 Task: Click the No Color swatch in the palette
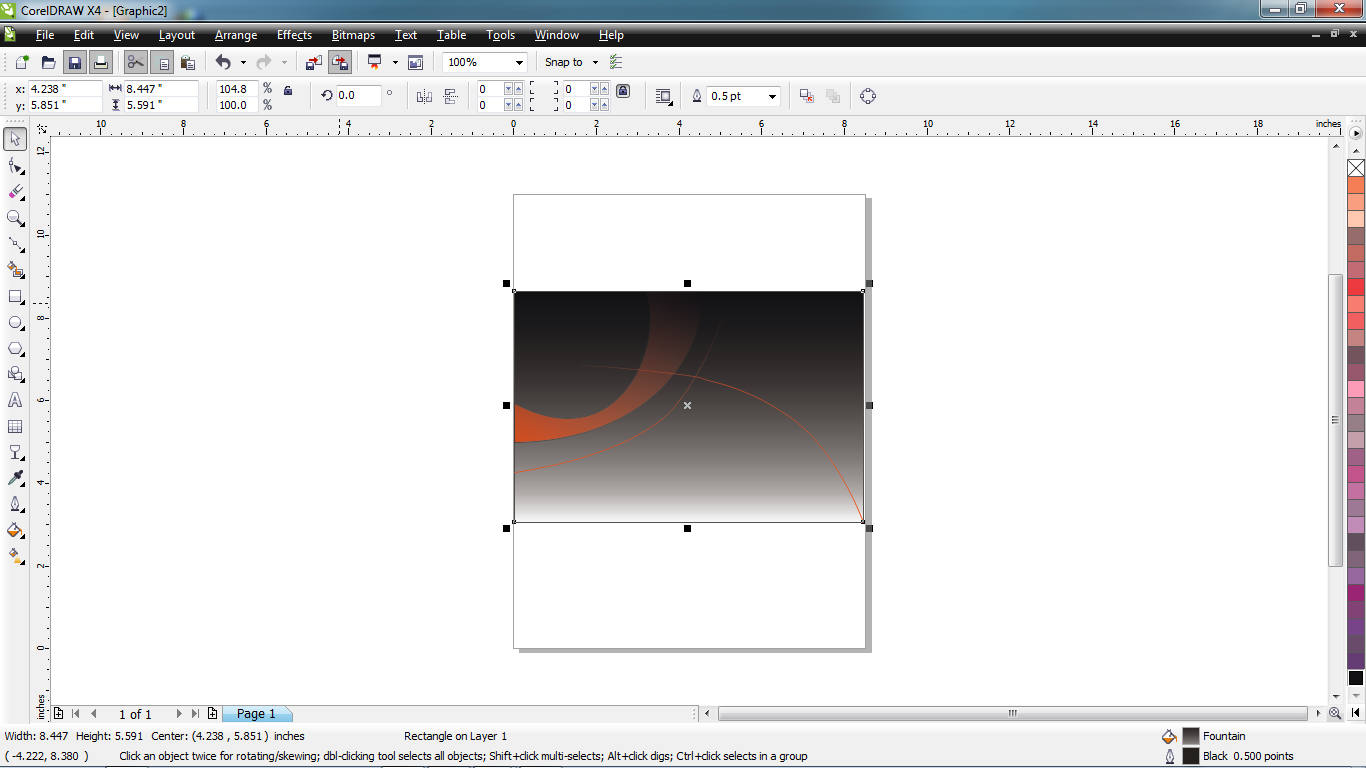point(1356,168)
